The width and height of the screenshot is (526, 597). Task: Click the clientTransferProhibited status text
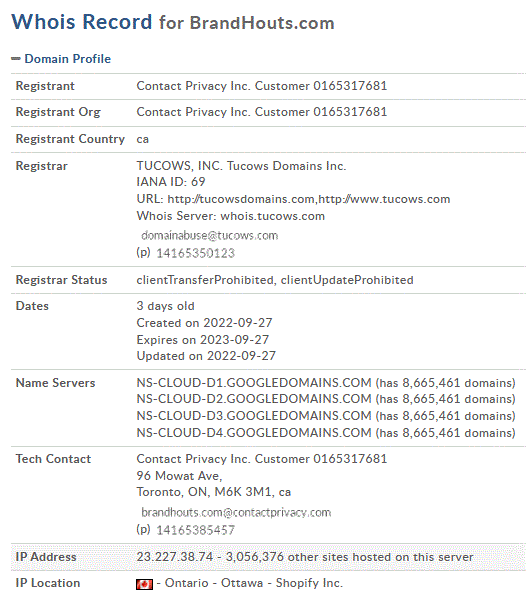(206, 280)
